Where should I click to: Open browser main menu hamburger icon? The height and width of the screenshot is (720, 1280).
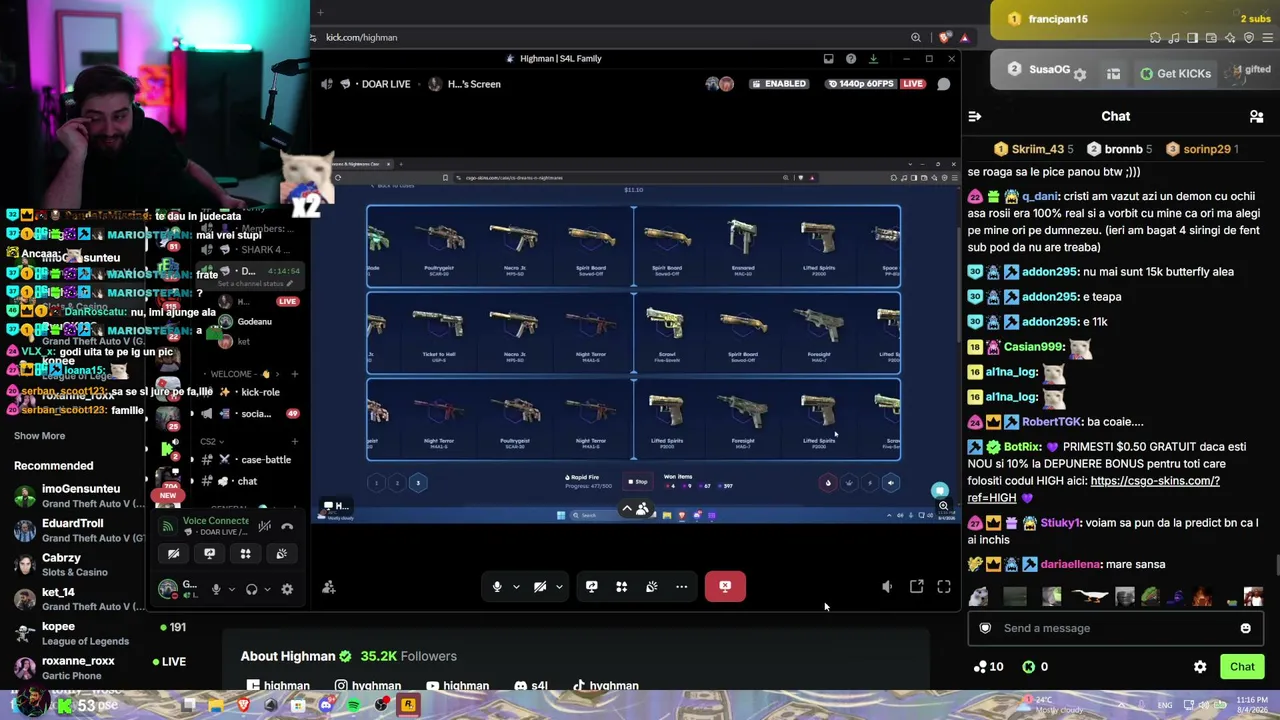coord(1267,38)
